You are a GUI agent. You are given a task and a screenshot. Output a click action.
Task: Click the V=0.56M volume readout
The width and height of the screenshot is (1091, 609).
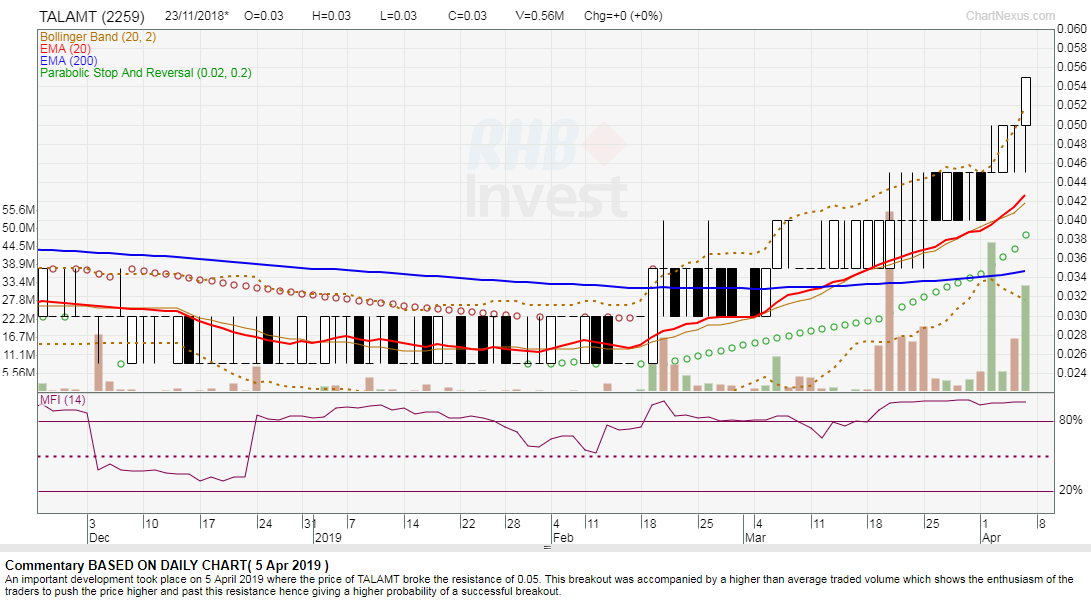pos(540,15)
